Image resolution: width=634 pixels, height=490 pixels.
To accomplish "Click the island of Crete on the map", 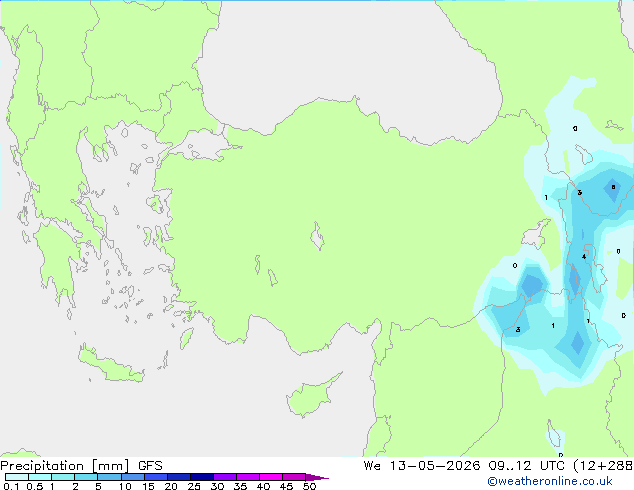I will [111, 366].
